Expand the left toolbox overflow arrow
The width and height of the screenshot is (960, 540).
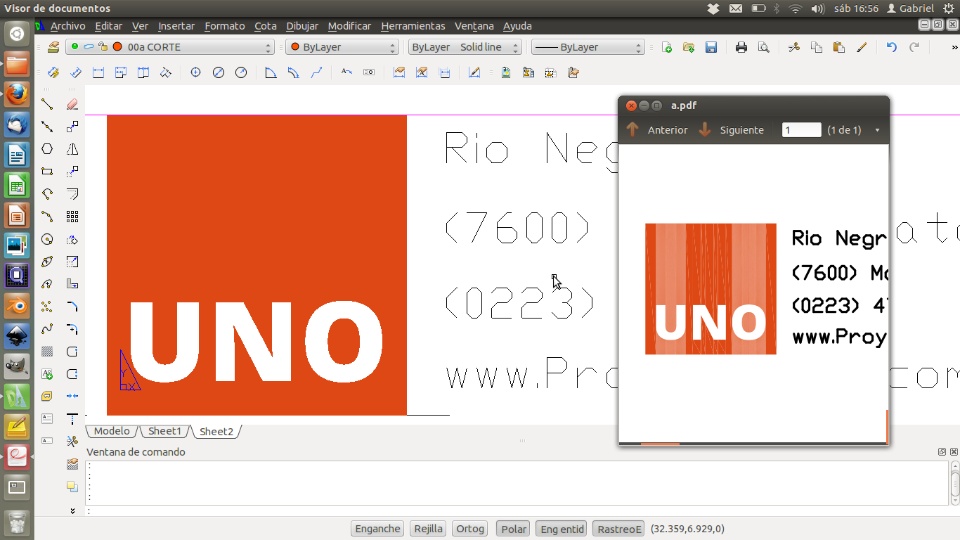click(x=72, y=510)
